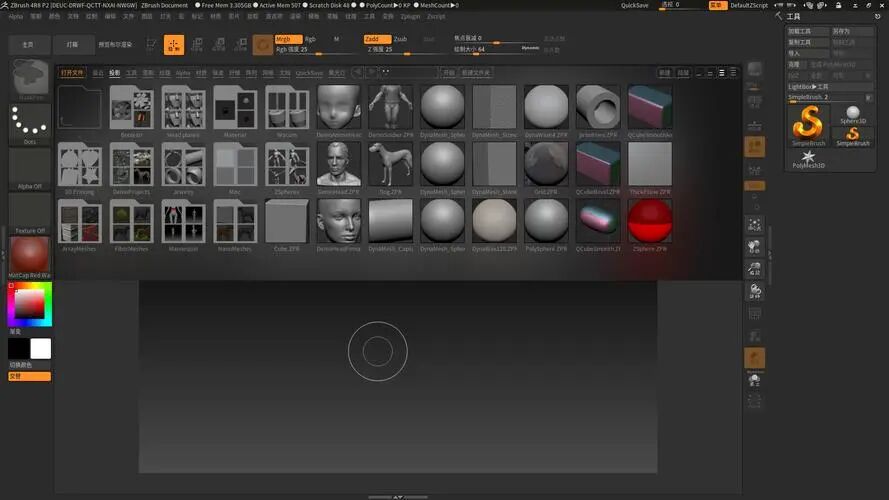The image size is (889, 500).
Task: Open the Texture Off slot
Action: pos(29,213)
